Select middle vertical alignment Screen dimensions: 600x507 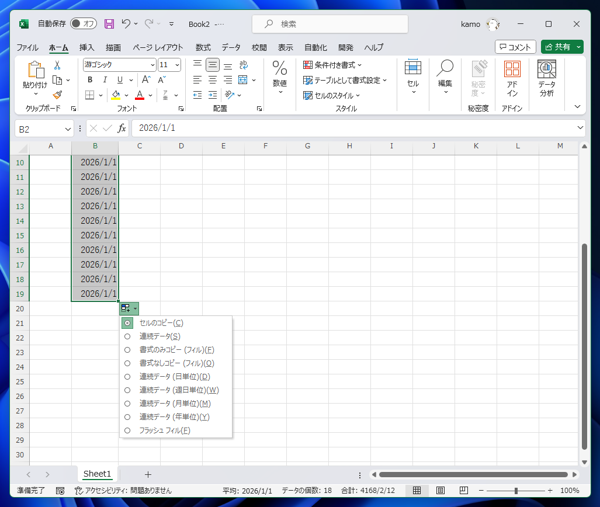212,65
